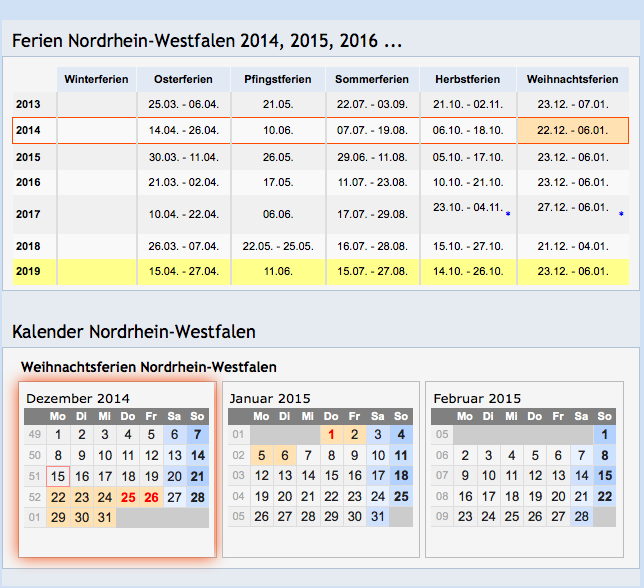
Task: Open 2019 Herbstferien cell 14.10. - 26.10.
Action: tap(468, 271)
